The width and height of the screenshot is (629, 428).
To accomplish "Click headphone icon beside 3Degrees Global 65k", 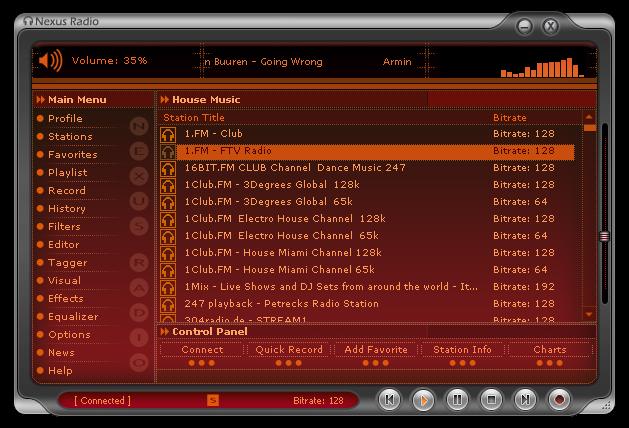I will coord(168,203).
